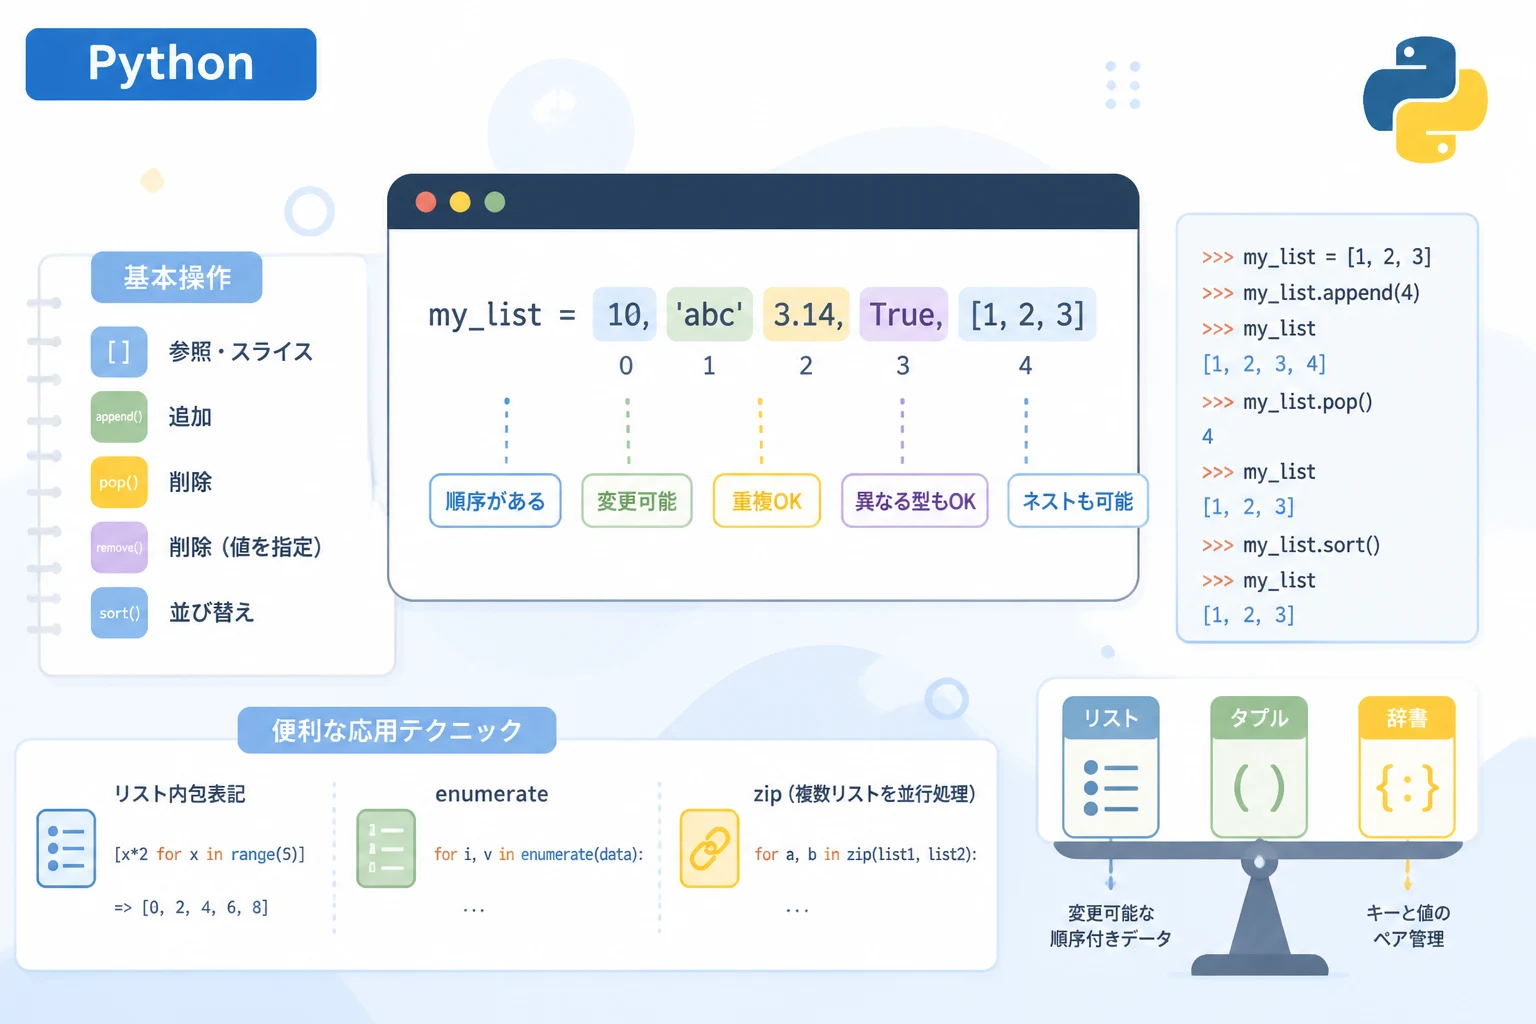Select the 異なる型もOK tag

(915, 501)
